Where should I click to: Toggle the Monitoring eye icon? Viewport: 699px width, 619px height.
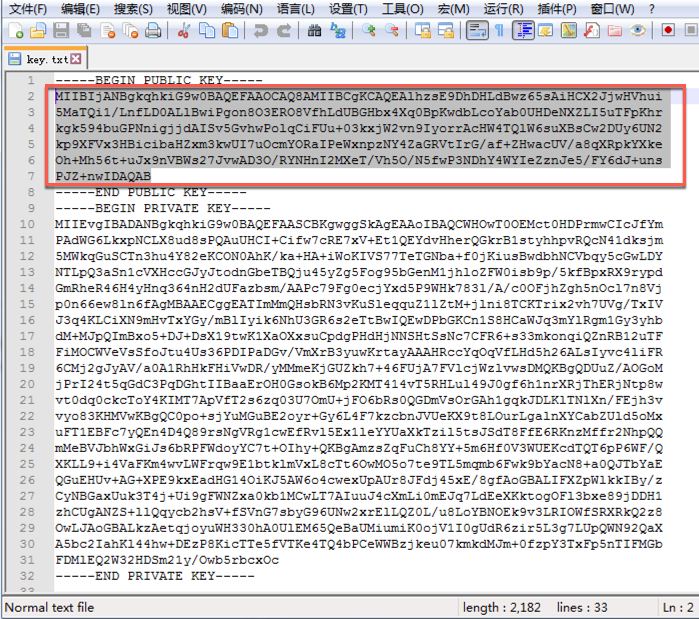(638, 30)
